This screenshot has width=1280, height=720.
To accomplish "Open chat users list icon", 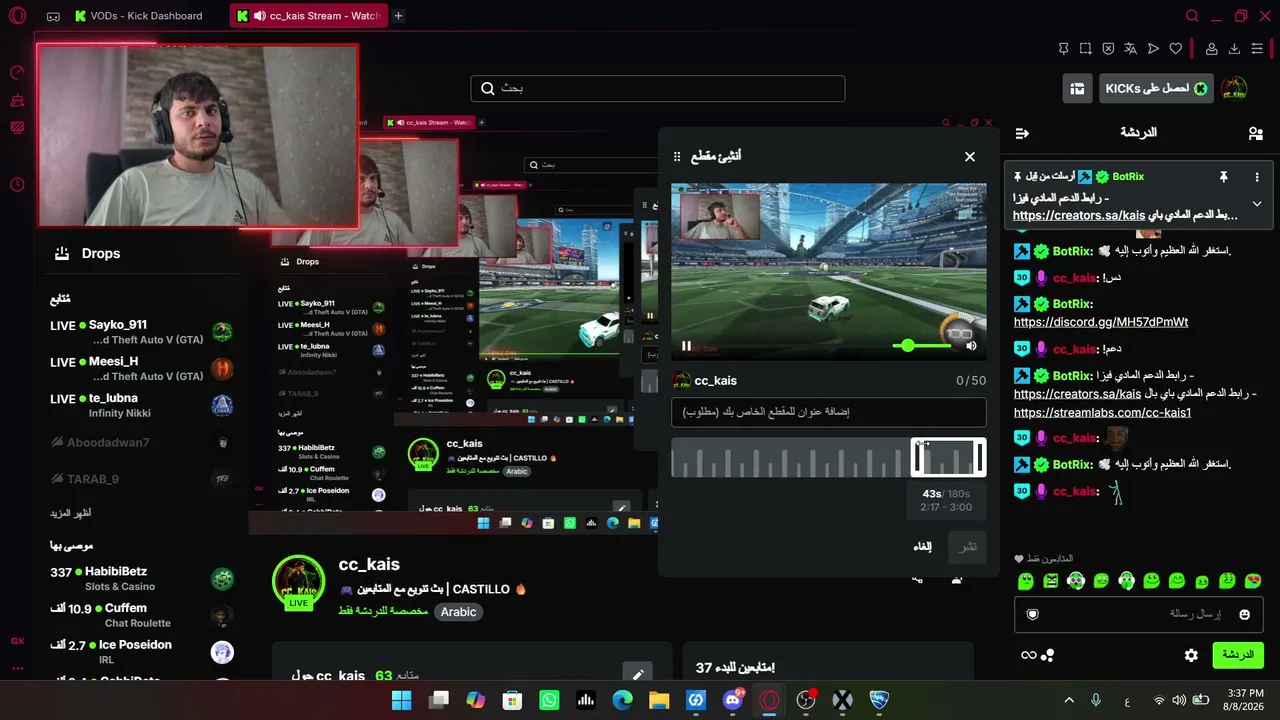I will [x=1256, y=133].
